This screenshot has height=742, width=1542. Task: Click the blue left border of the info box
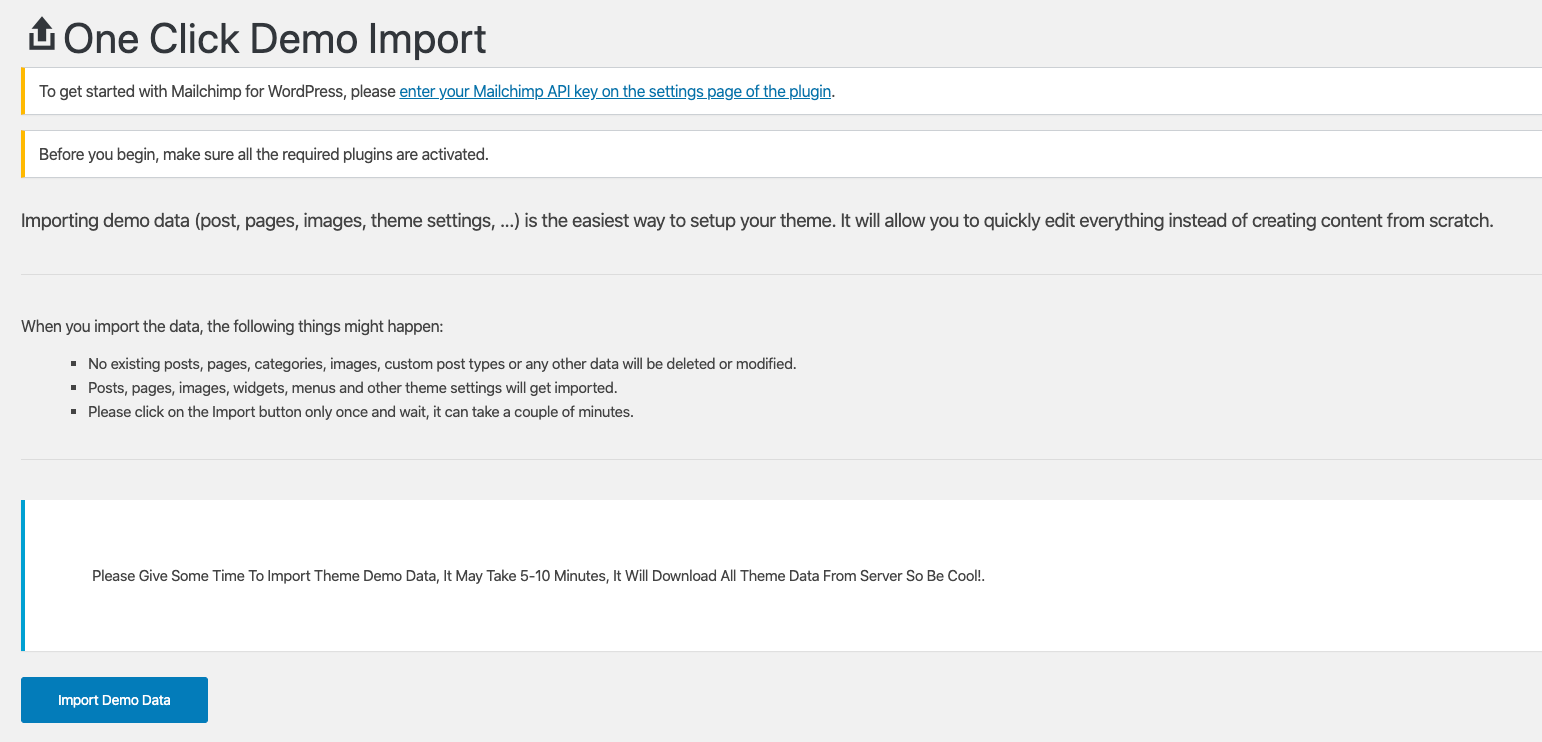click(22, 576)
